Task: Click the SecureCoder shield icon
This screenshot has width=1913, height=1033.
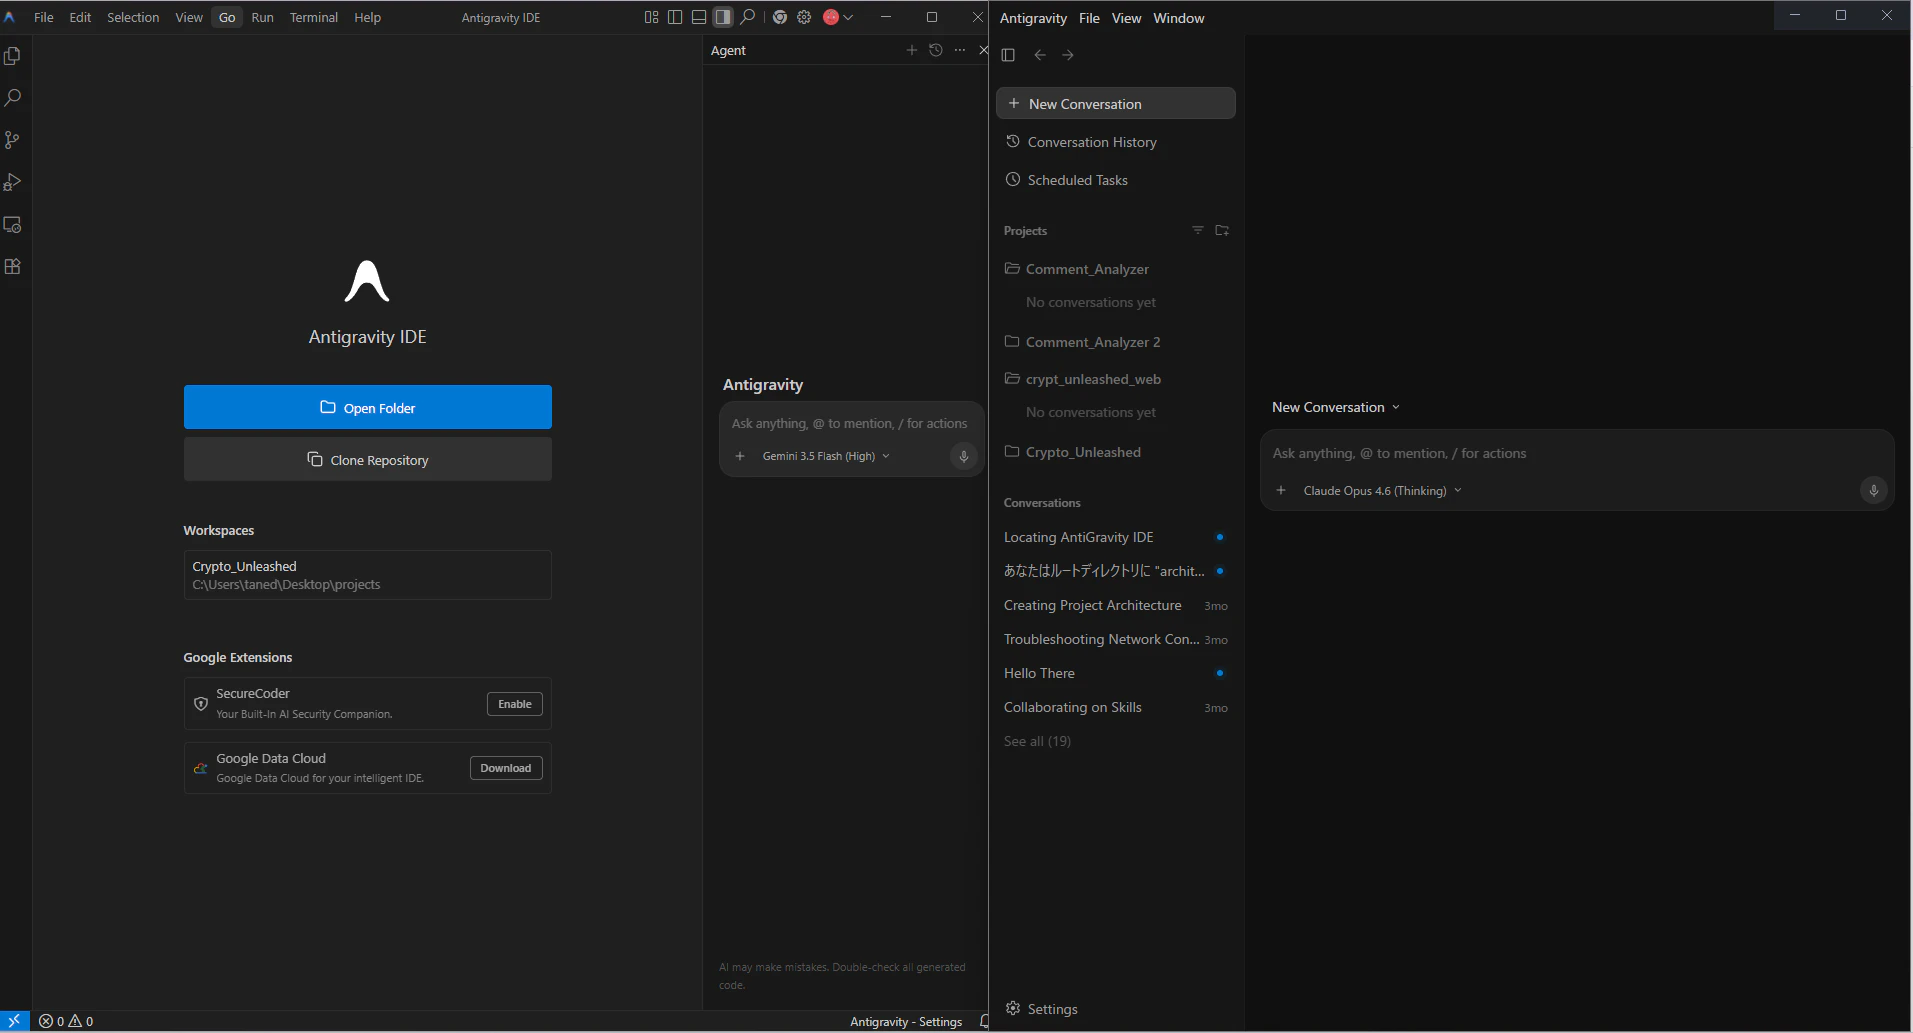Action: [201, 704]
